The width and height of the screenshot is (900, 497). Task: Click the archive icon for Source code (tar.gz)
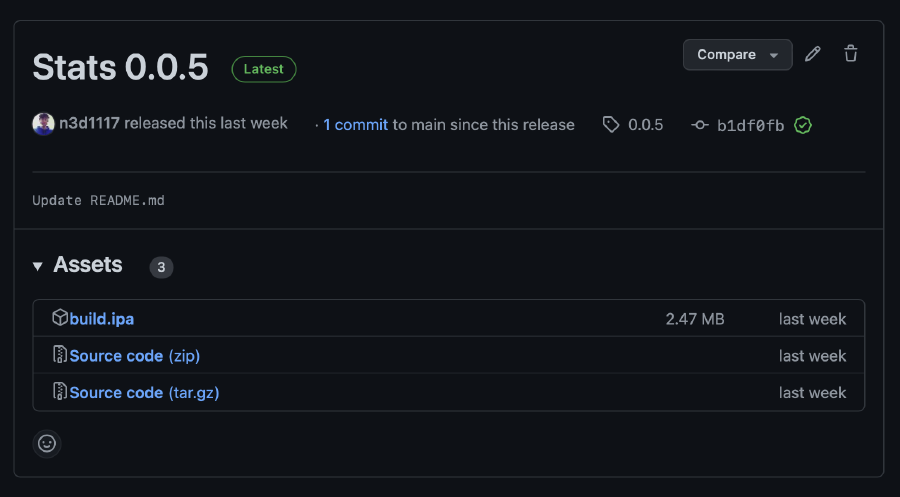pos(60,392)
